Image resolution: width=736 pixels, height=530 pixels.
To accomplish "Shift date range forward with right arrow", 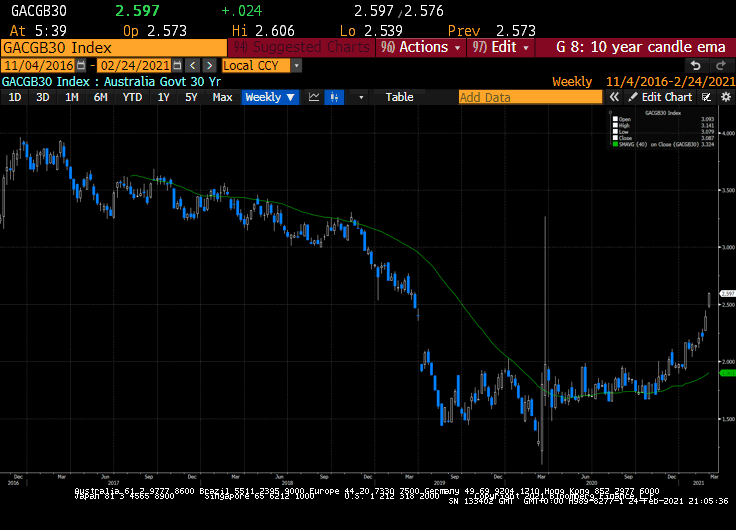I will 210,65.
